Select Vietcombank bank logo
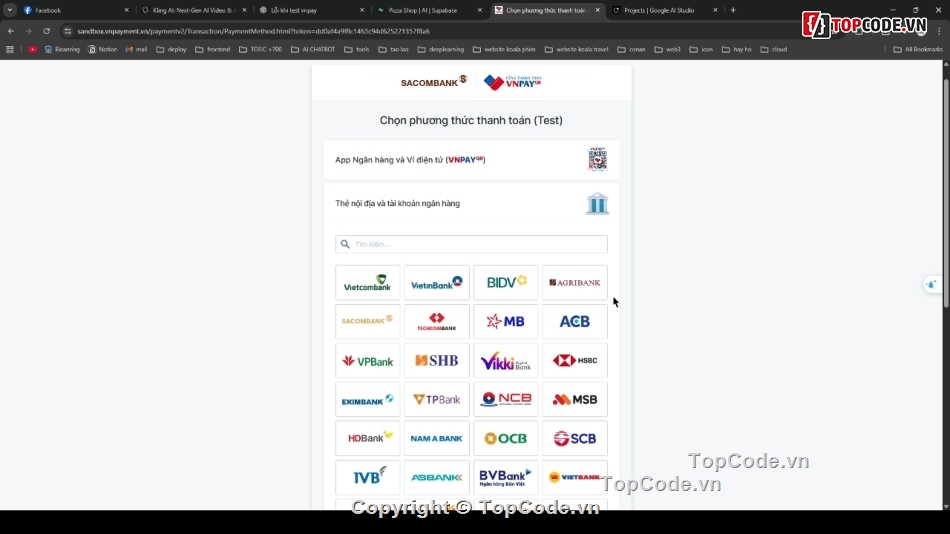This screenshot has width=950, height=534. coord(368,282)
